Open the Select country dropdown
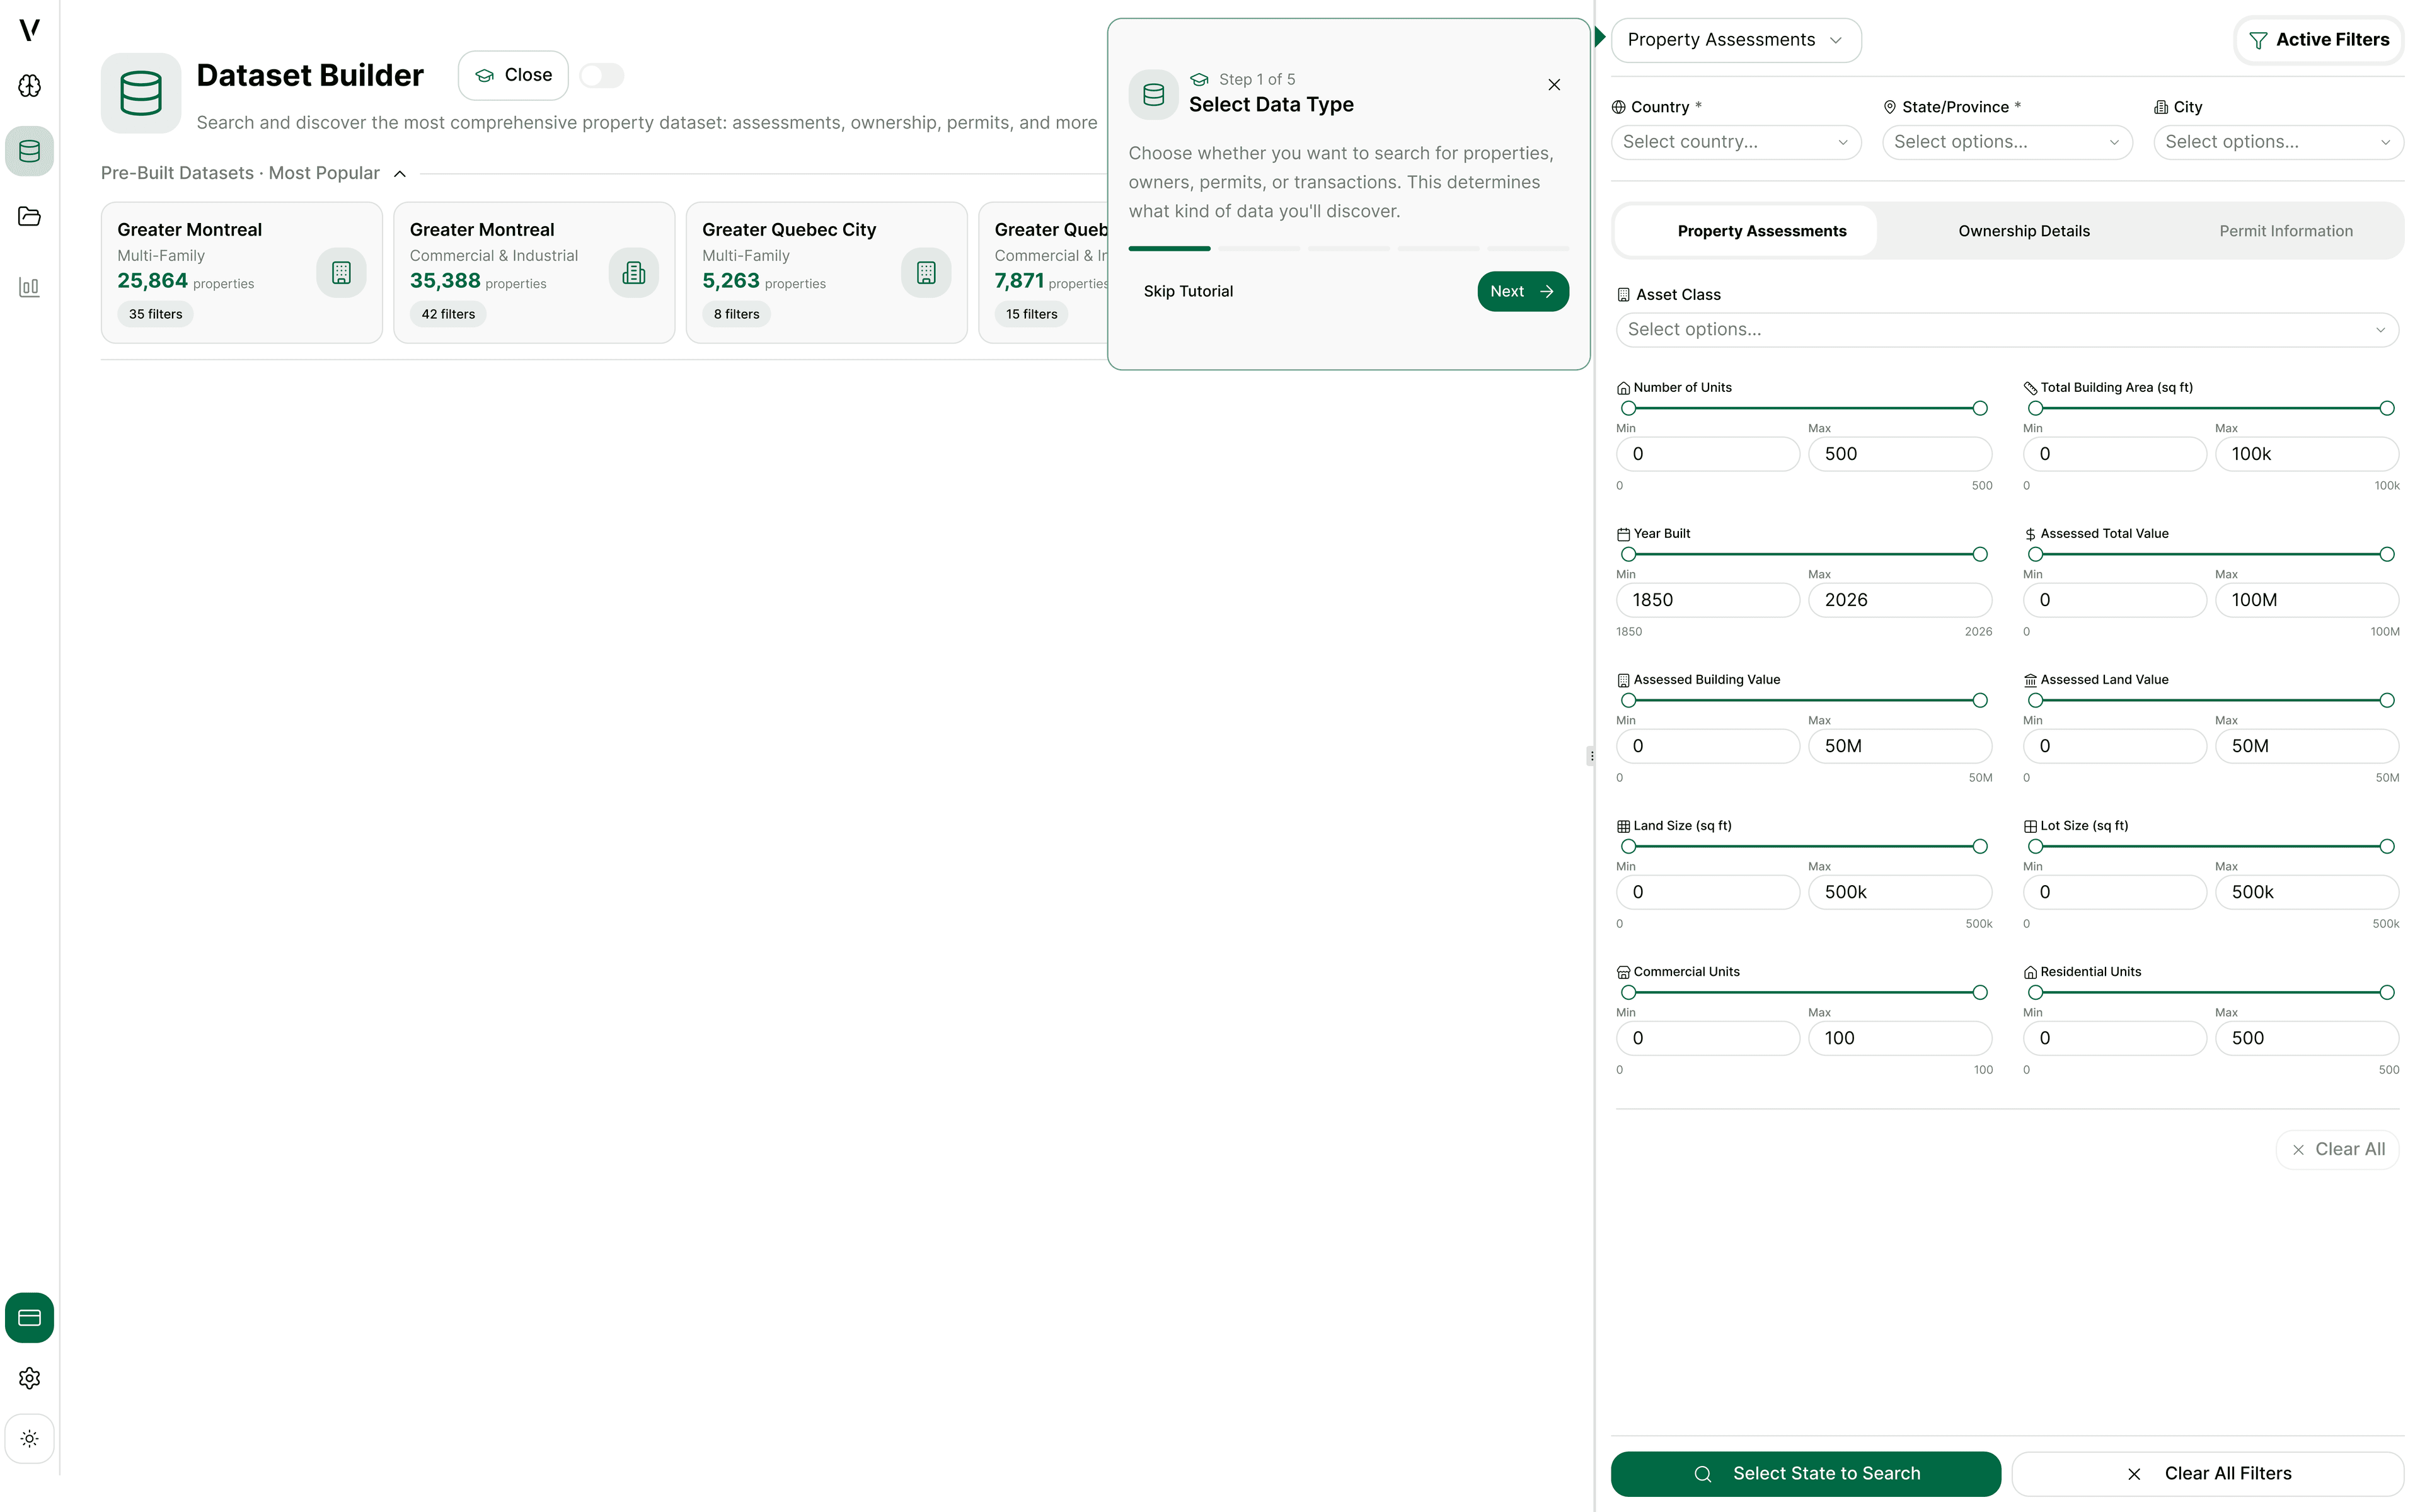This screenshot has height=1512, width=2420. [1735, 142]
